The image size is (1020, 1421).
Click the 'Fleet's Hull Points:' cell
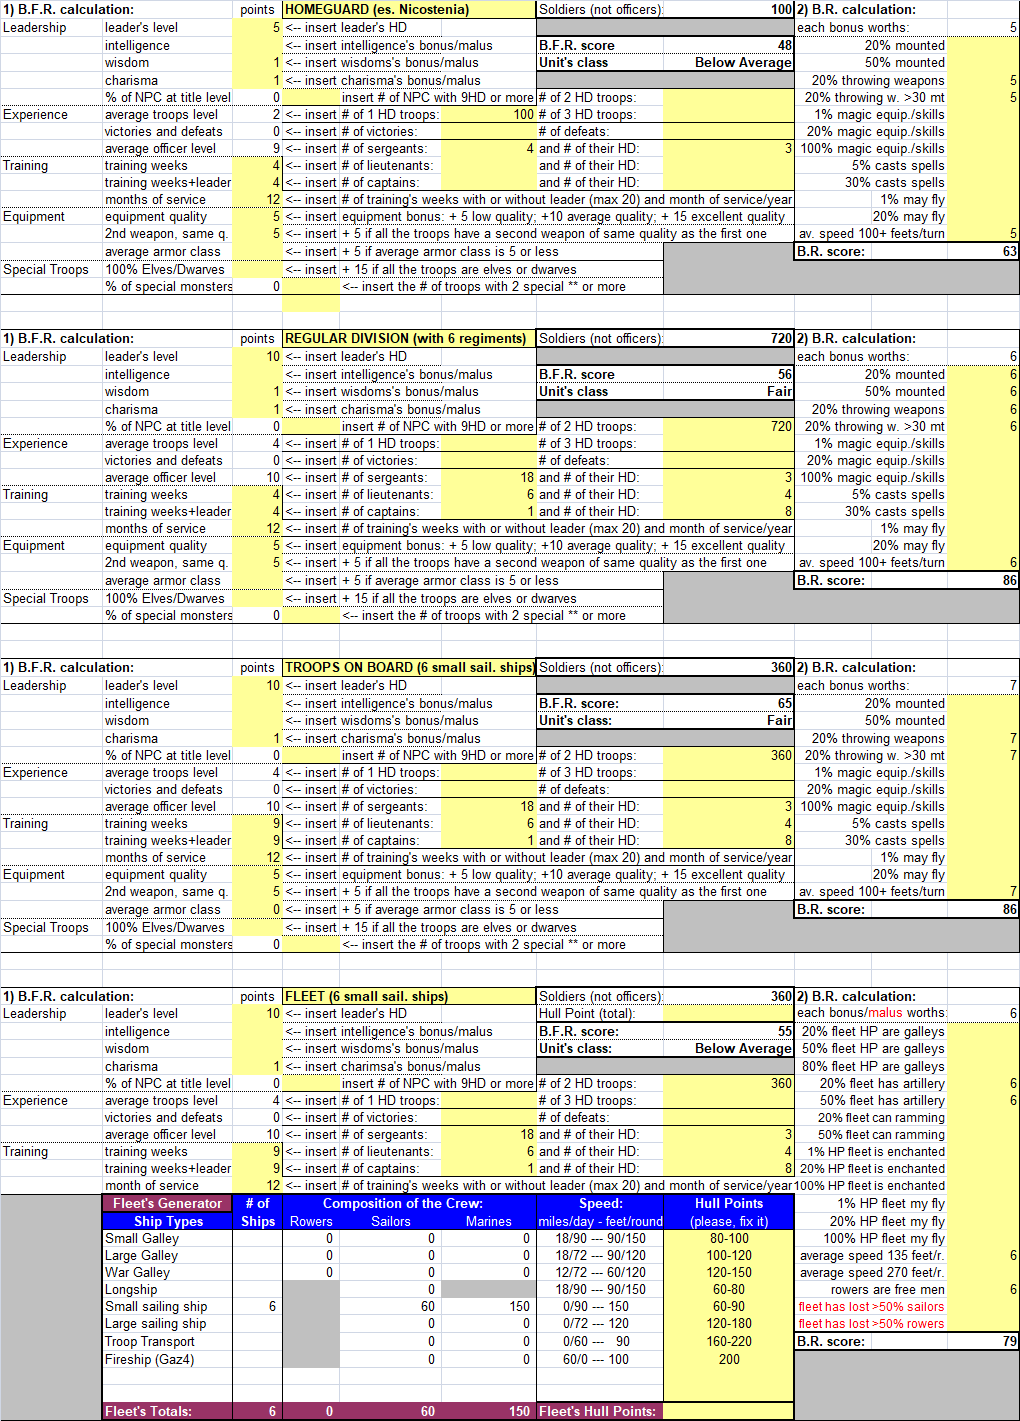(x=600, y=1412)
